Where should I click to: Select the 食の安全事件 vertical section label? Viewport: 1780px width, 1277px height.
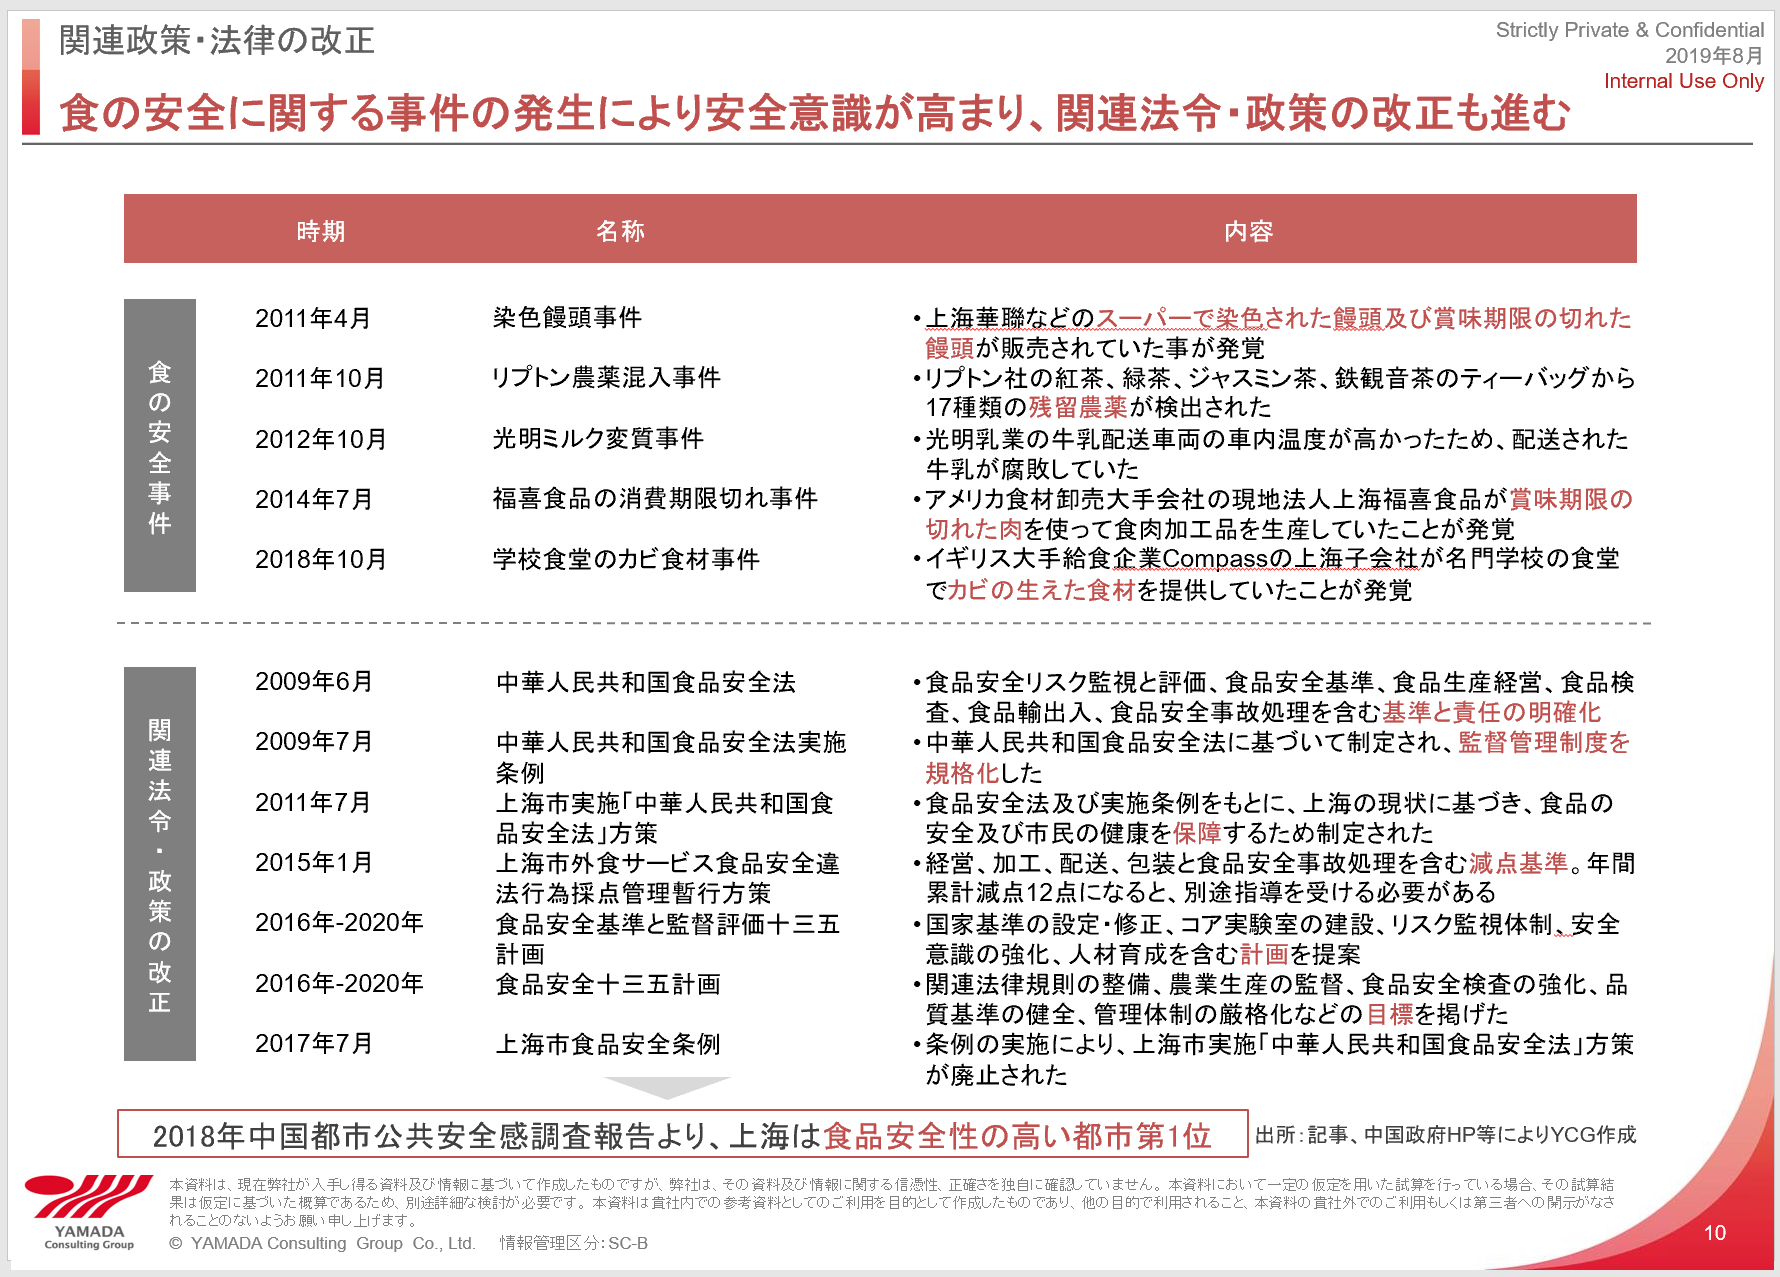(160, 446)
